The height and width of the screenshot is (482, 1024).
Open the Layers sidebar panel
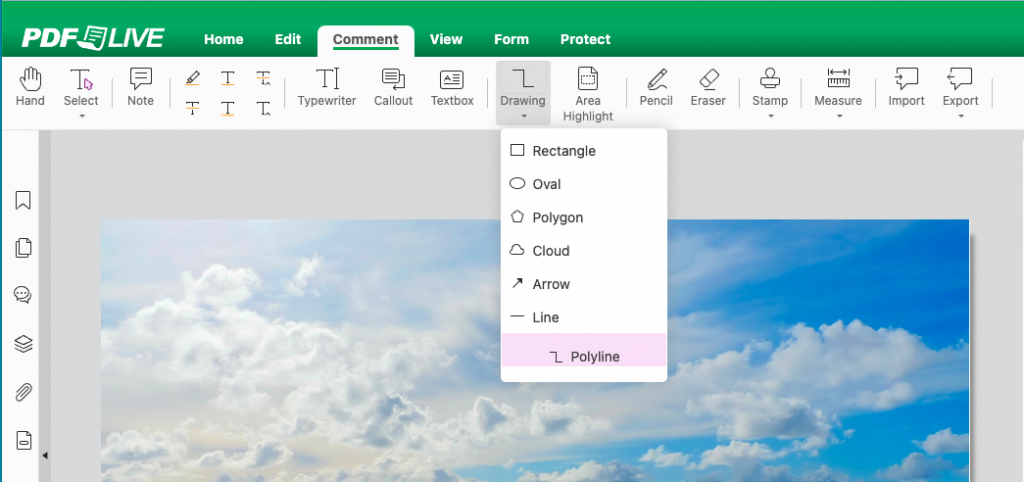click(x=23, y=344)
